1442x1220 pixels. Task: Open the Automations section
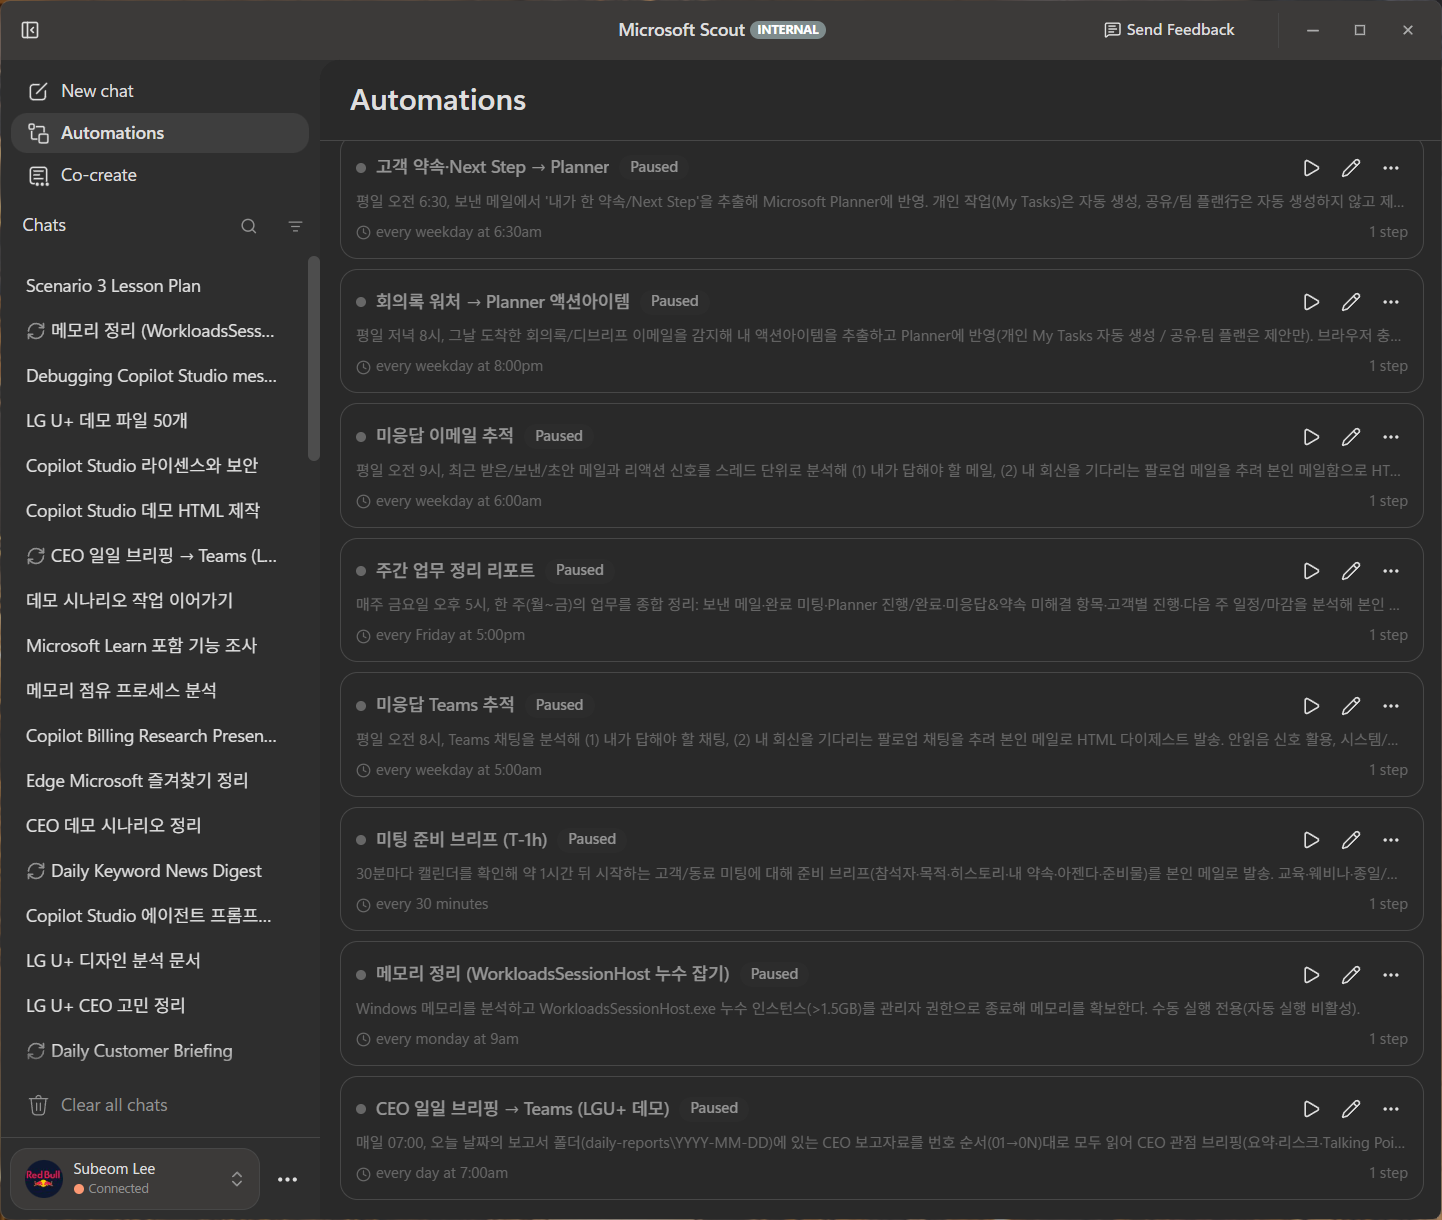160,133
